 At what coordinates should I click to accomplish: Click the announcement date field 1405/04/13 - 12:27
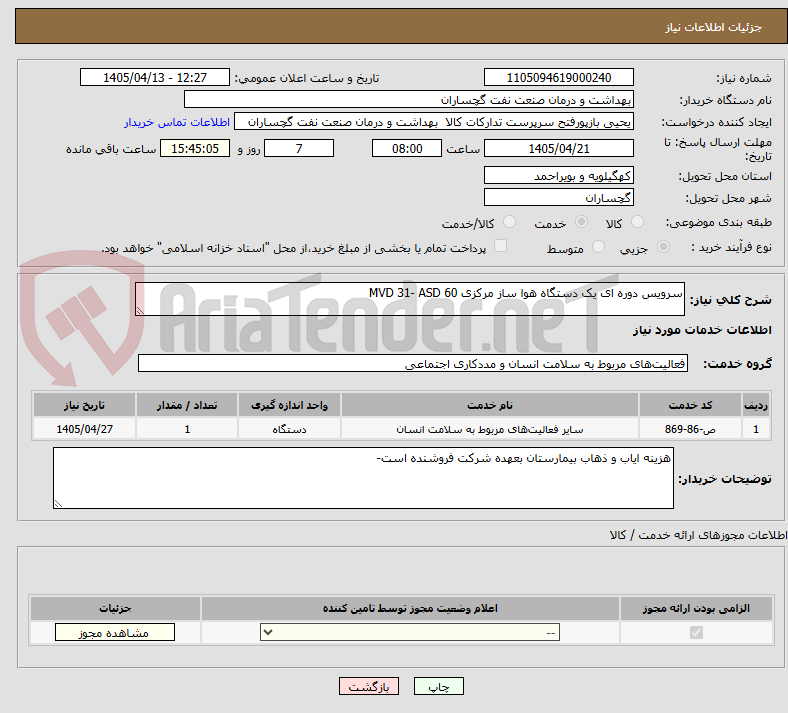point(155,78)
